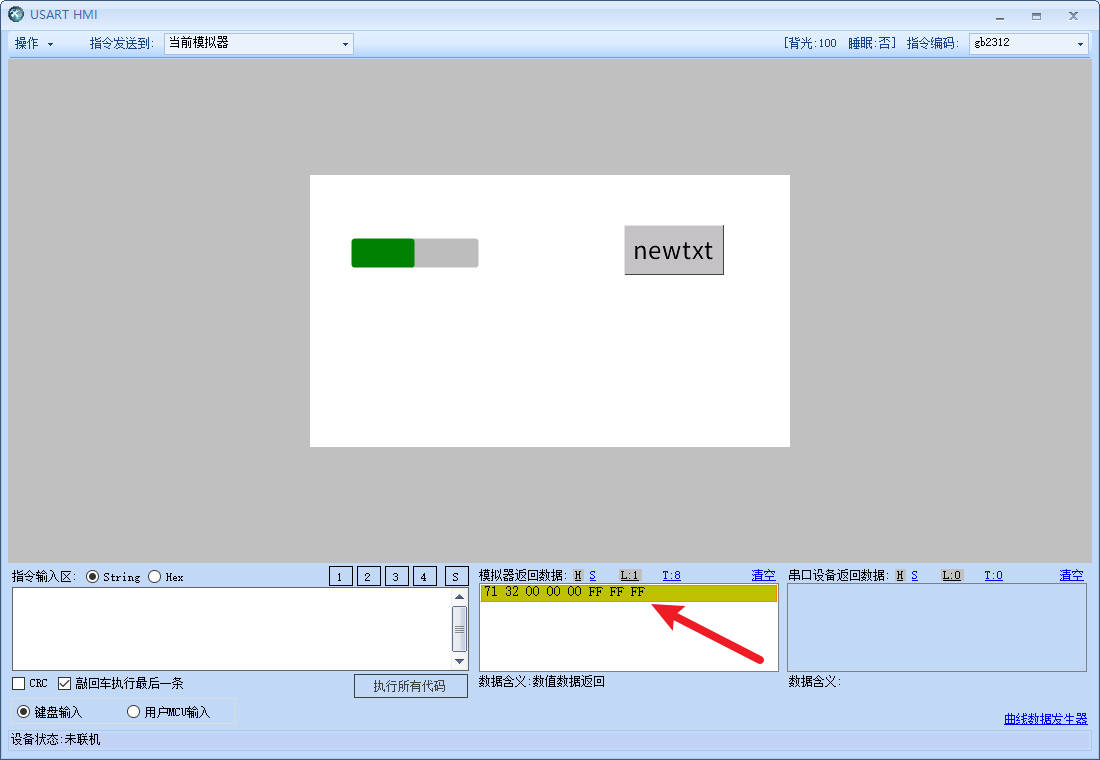The width and height of the screenshot is (1100, 760).
Task: Select the Hex input radio button
Action: click(154, 577)
